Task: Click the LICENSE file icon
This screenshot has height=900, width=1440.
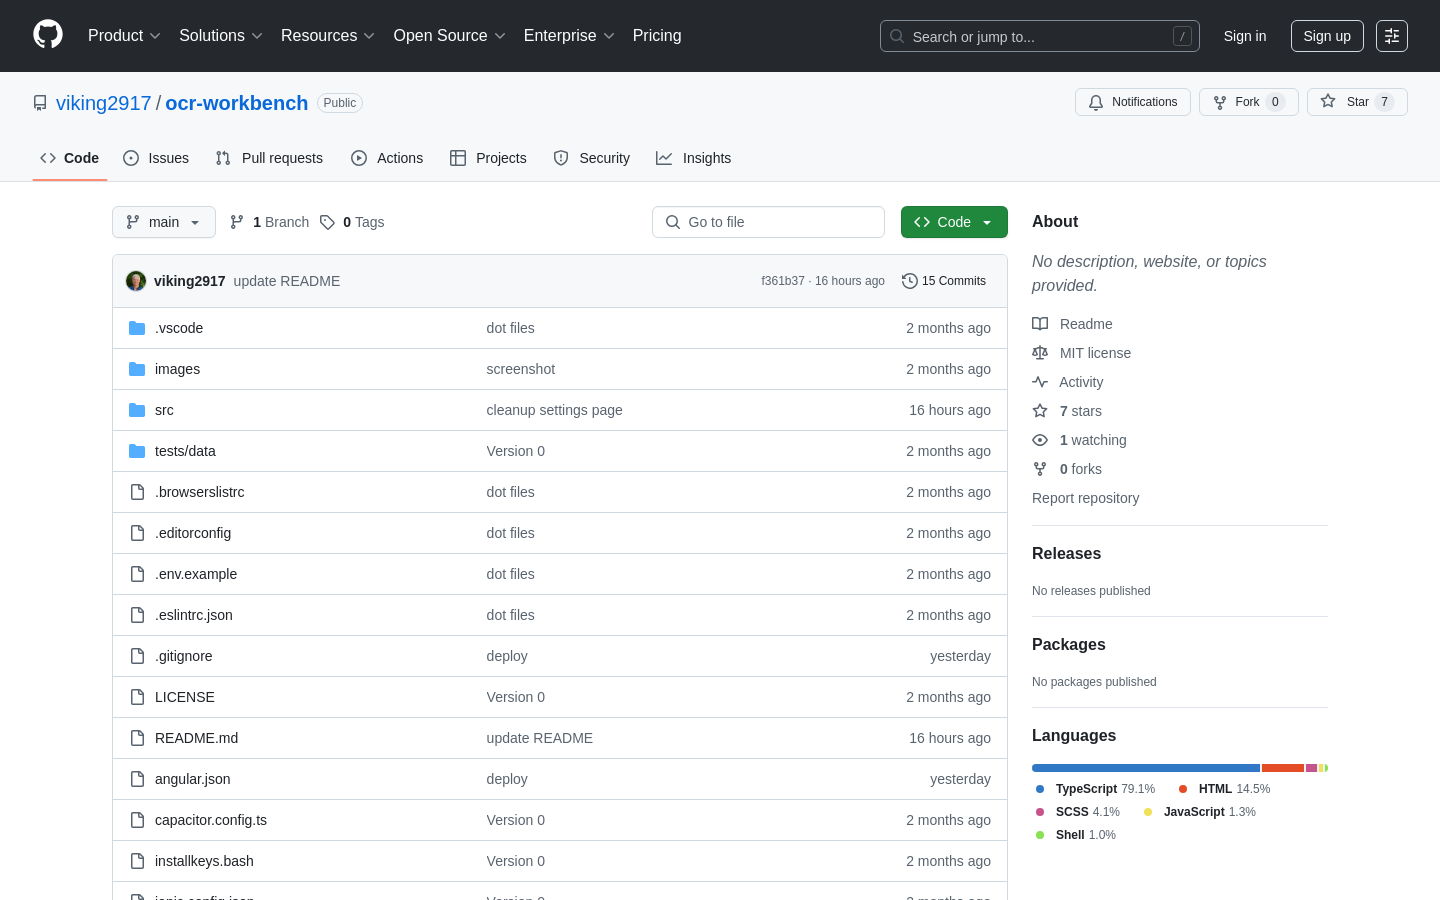Action: click(137, 697)
